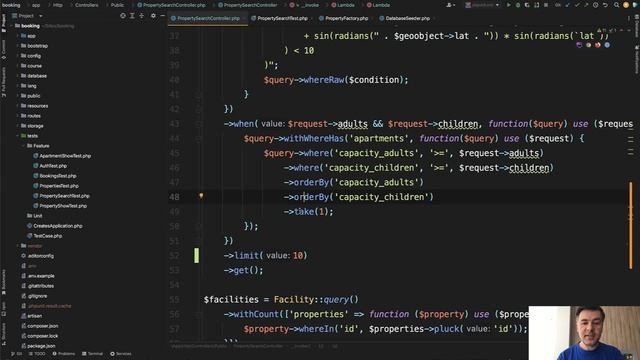This screenshot has height=360, width=640.
Task: Open the Git tool window in bottom bar
Action: coord(16,353)
